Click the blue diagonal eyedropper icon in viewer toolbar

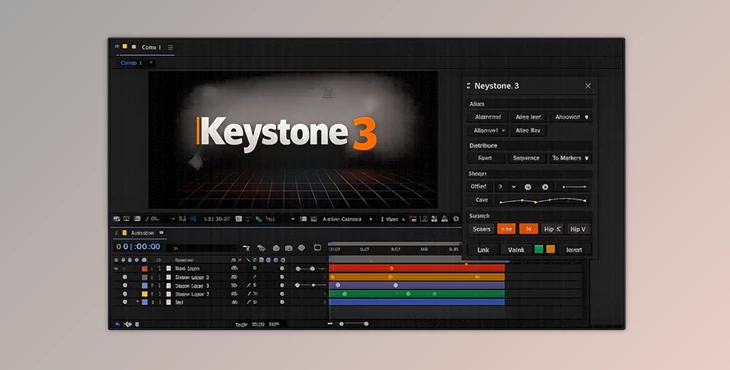coord(258,219)
